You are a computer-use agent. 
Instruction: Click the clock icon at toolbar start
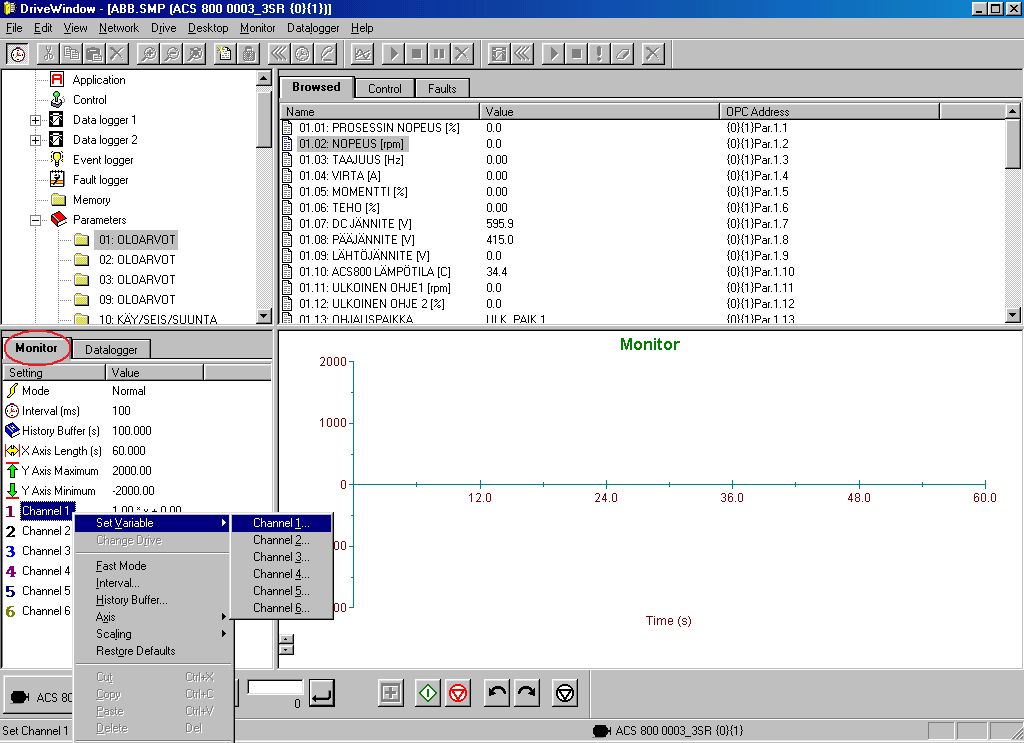coord(18,54)
